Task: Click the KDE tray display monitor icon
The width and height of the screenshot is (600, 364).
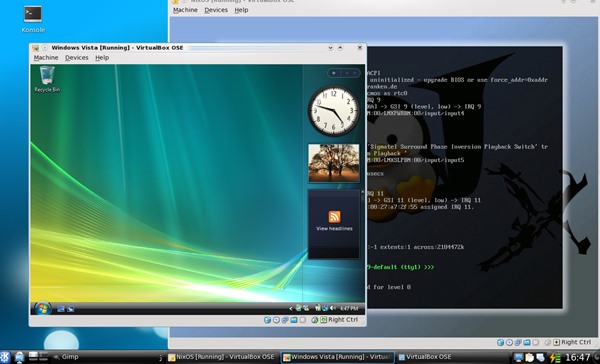Action: pos(519,357)
